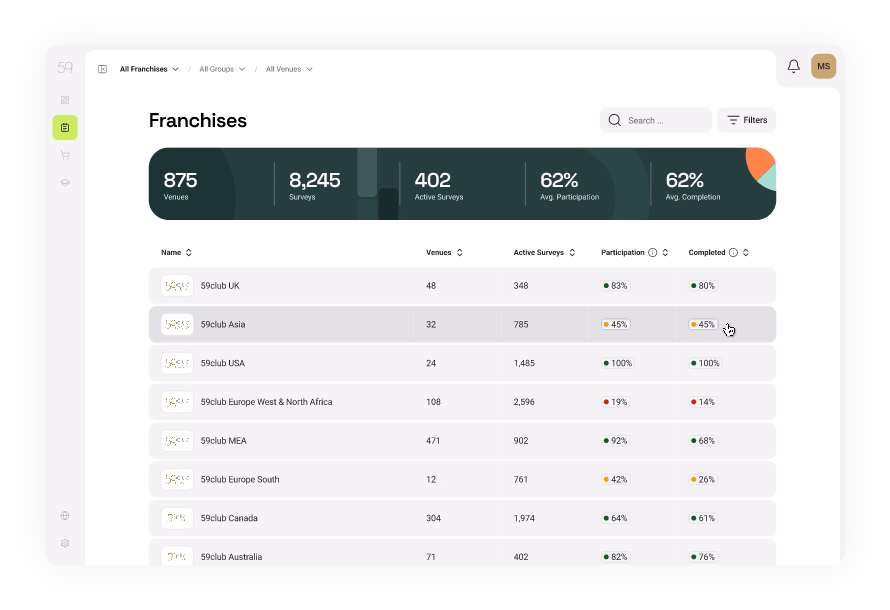
Task: Toggle the sidebar collapse panel icon
Action: tap(103, 69)
